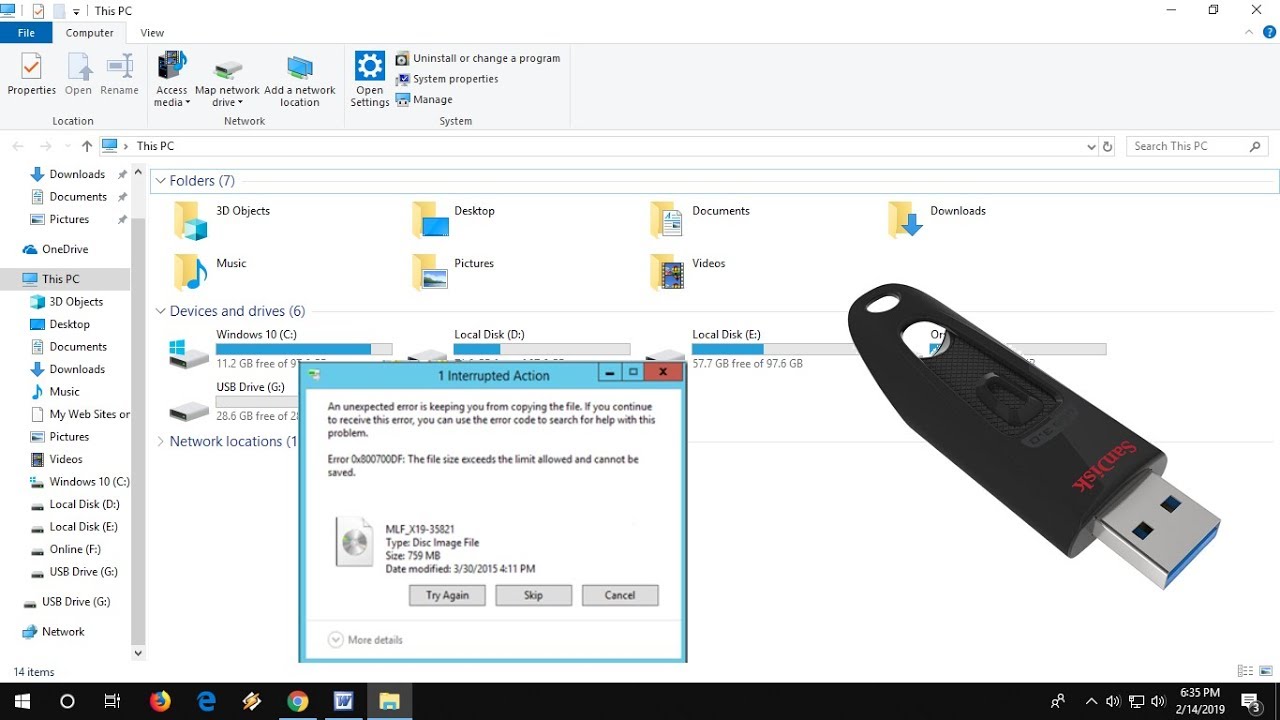Open the address bar history dropdown

pos(1091,146)
